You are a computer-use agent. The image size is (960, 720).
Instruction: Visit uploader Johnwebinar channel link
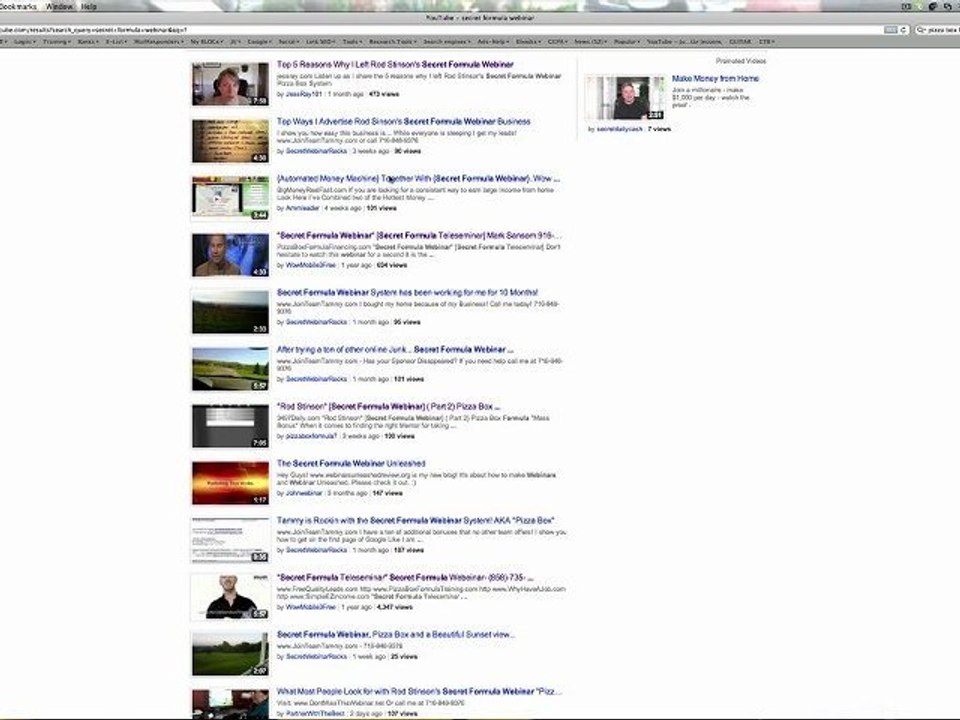click(304, 493)
